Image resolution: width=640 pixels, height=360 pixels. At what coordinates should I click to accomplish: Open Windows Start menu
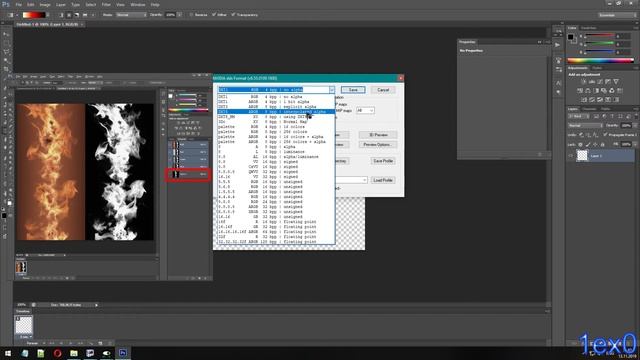point(8,353)
